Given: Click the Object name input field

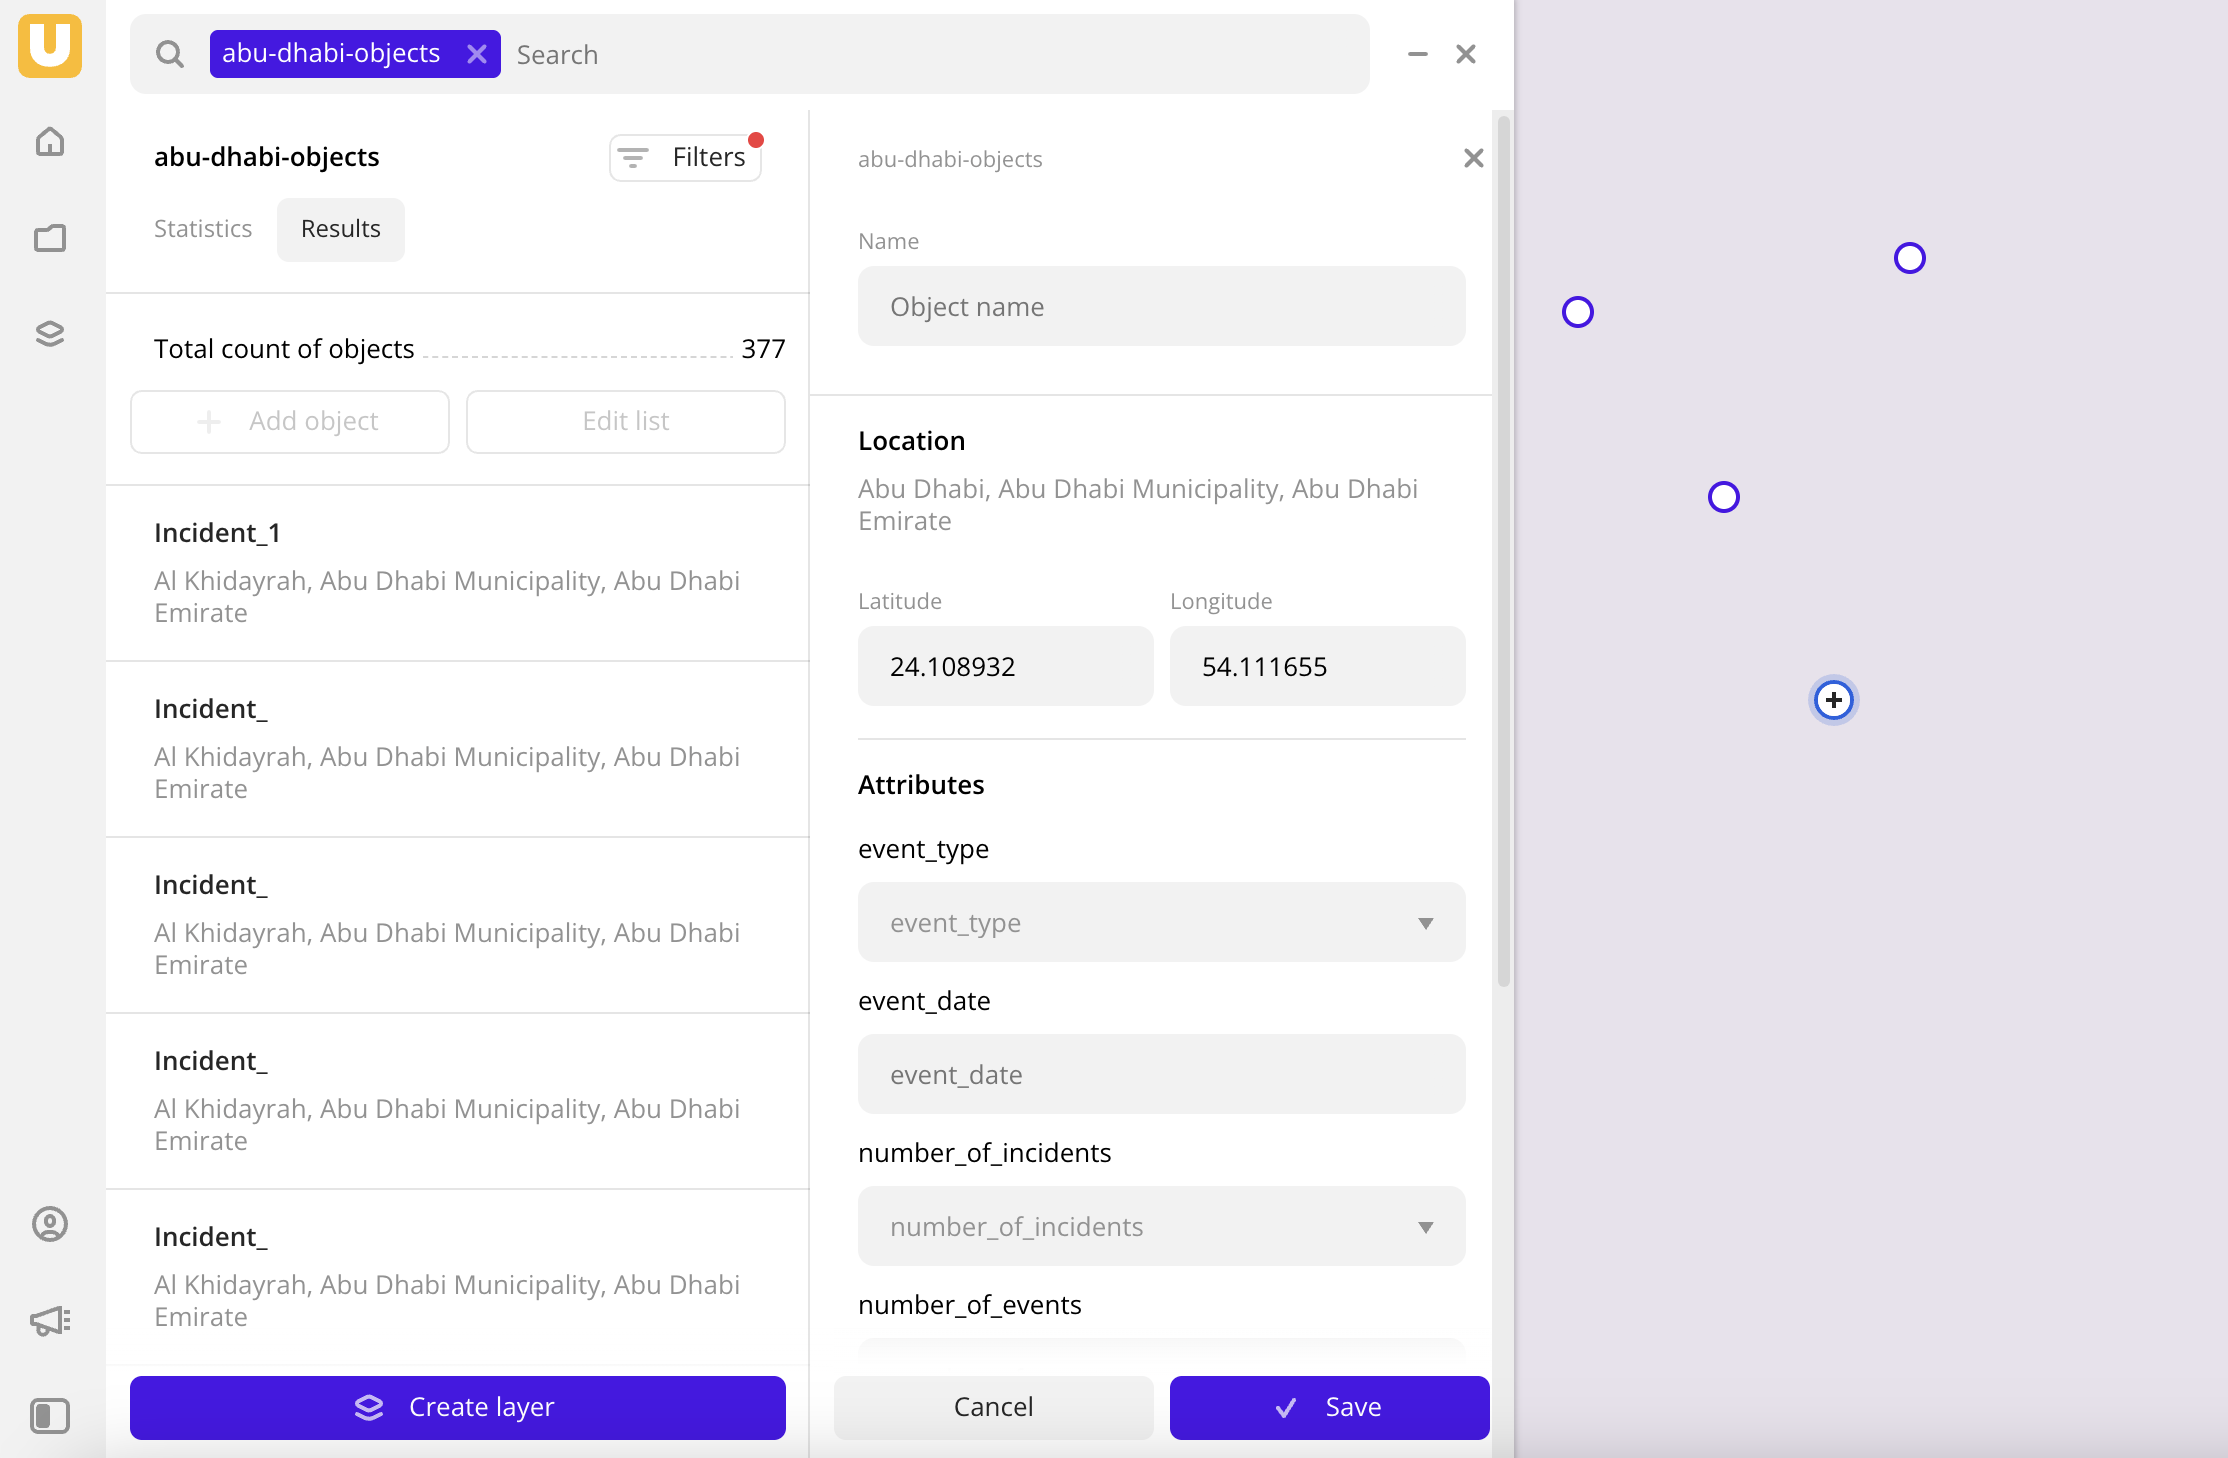Looking at the screenshot, I should (1162, 306).
